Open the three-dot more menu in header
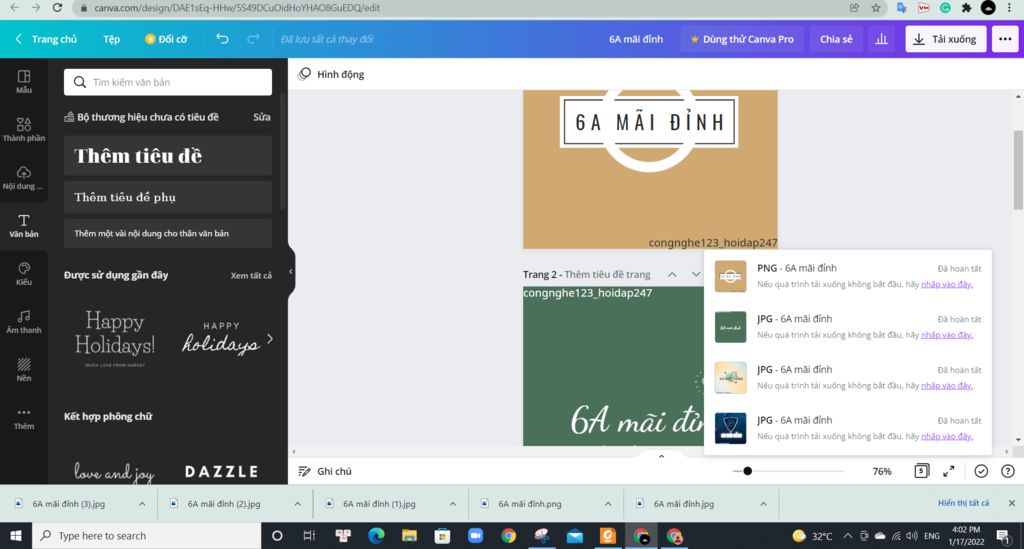The height and width of the screenshot is (549, 1024). coord(1005,39)
